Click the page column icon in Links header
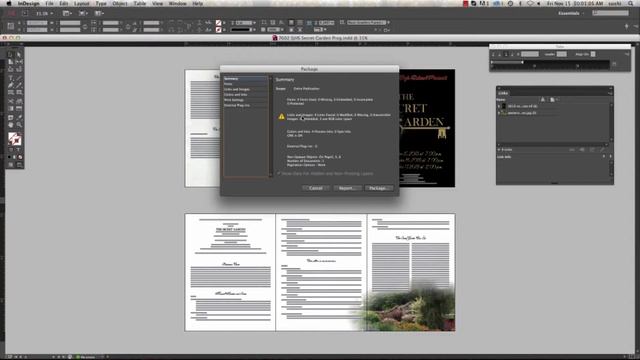This screenshot has height=360, width=640. [552, 100]
